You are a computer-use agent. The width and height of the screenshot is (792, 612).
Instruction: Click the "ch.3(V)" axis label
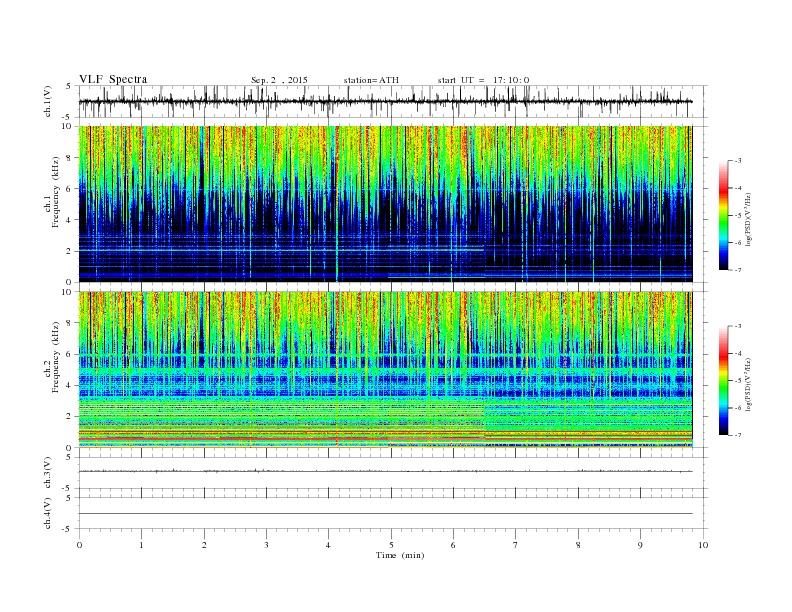pyautogui.click(x=48, y=473)
